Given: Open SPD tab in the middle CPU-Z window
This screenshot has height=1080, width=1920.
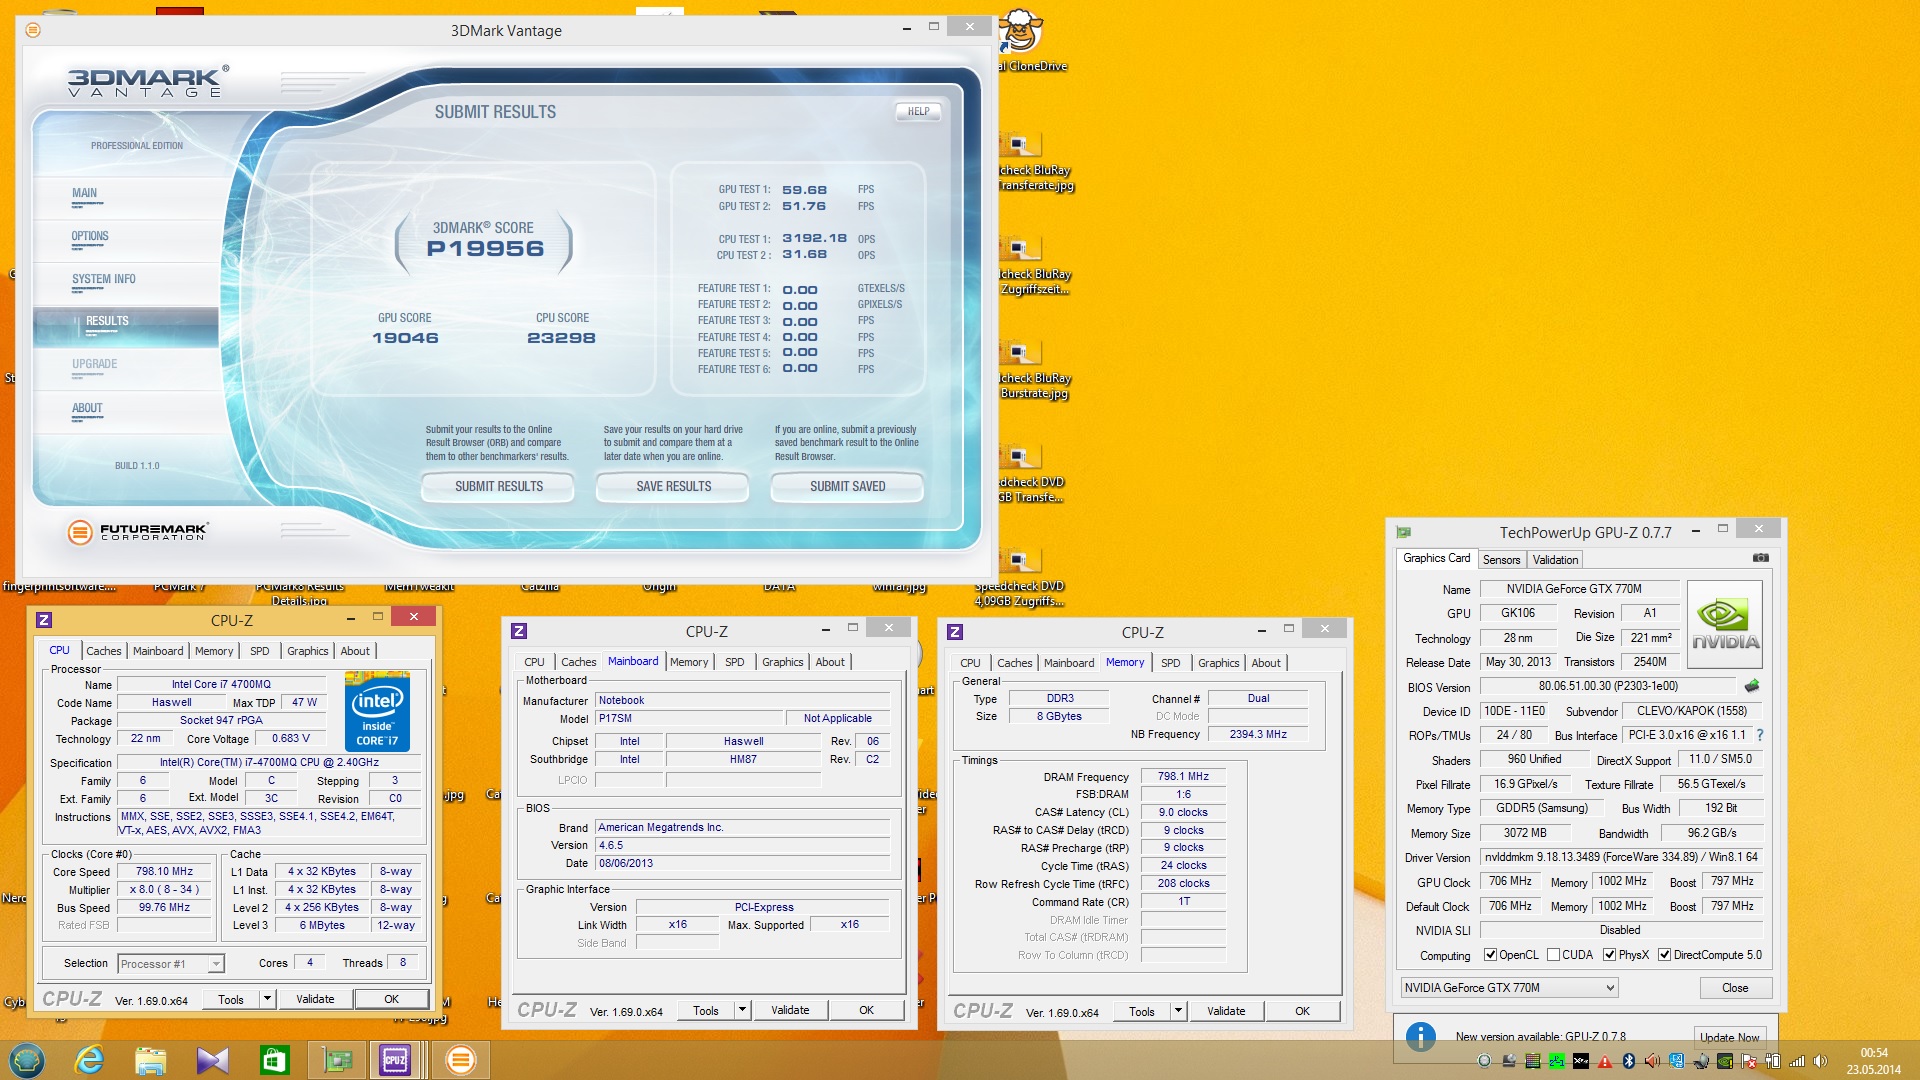Looking at the screenshot, I should [734, 662].
